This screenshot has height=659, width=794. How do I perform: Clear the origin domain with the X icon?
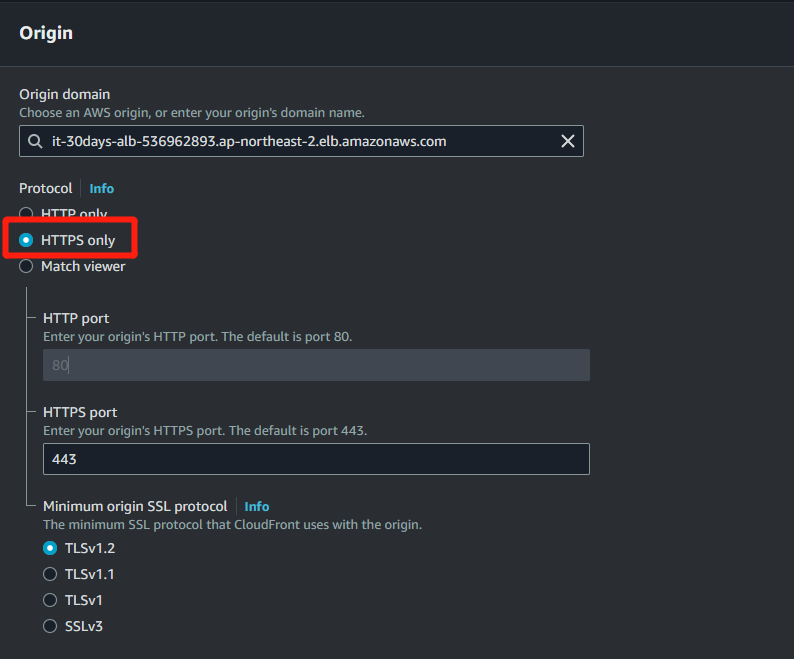[568, 141]
